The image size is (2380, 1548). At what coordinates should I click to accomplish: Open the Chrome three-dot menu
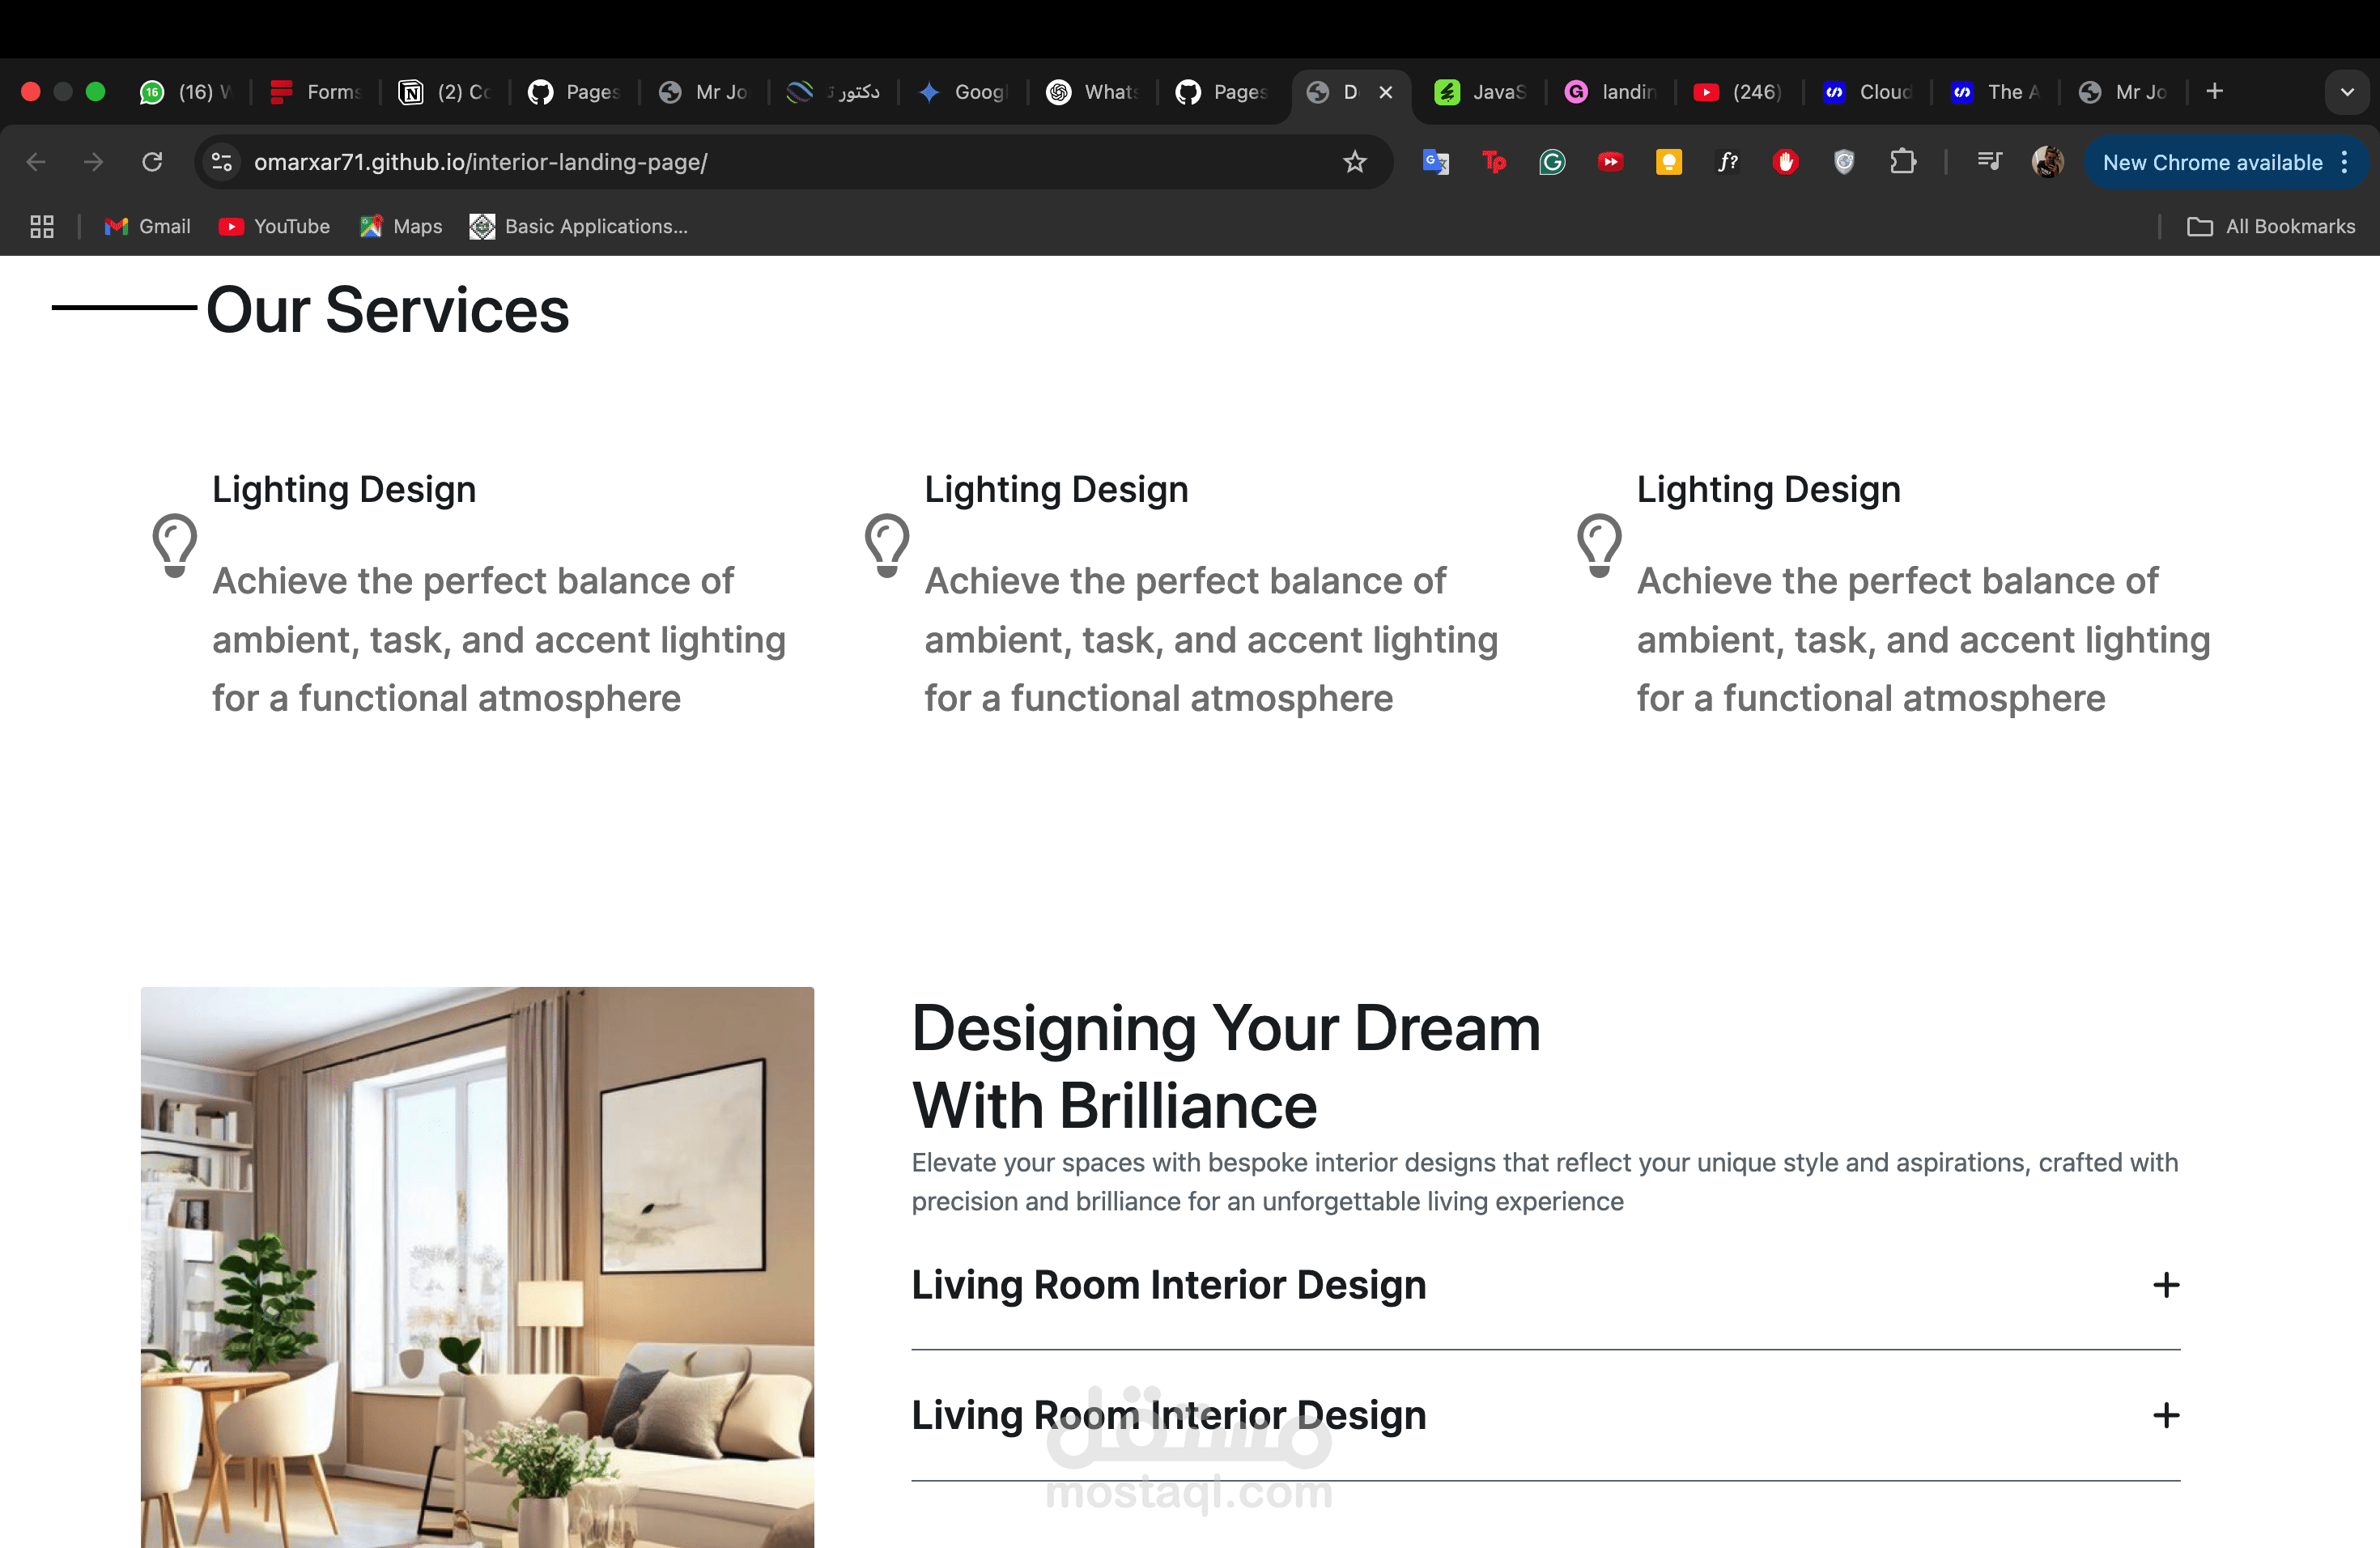click(x=2345, y=162)
